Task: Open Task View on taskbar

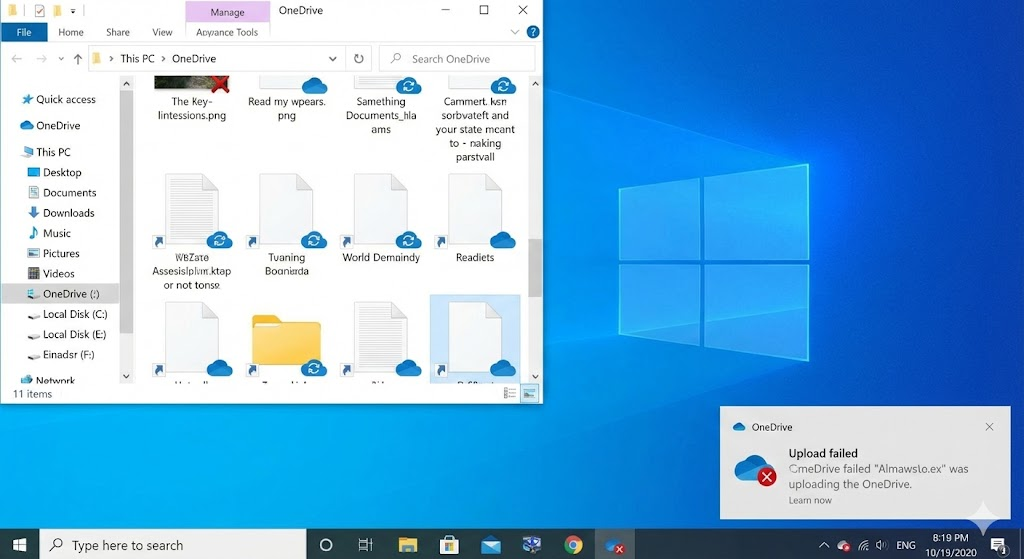Action: click(366, 545)
